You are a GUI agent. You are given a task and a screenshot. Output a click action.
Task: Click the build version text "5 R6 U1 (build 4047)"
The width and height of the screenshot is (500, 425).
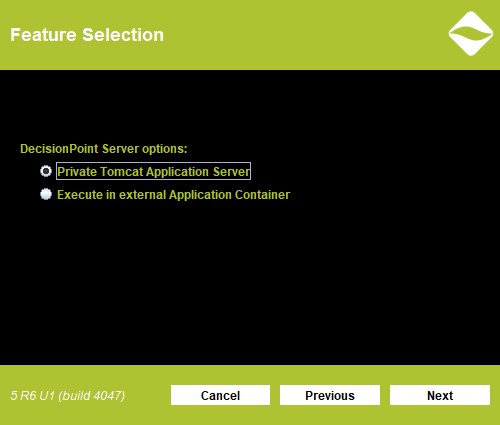click(x=68, y=396)
